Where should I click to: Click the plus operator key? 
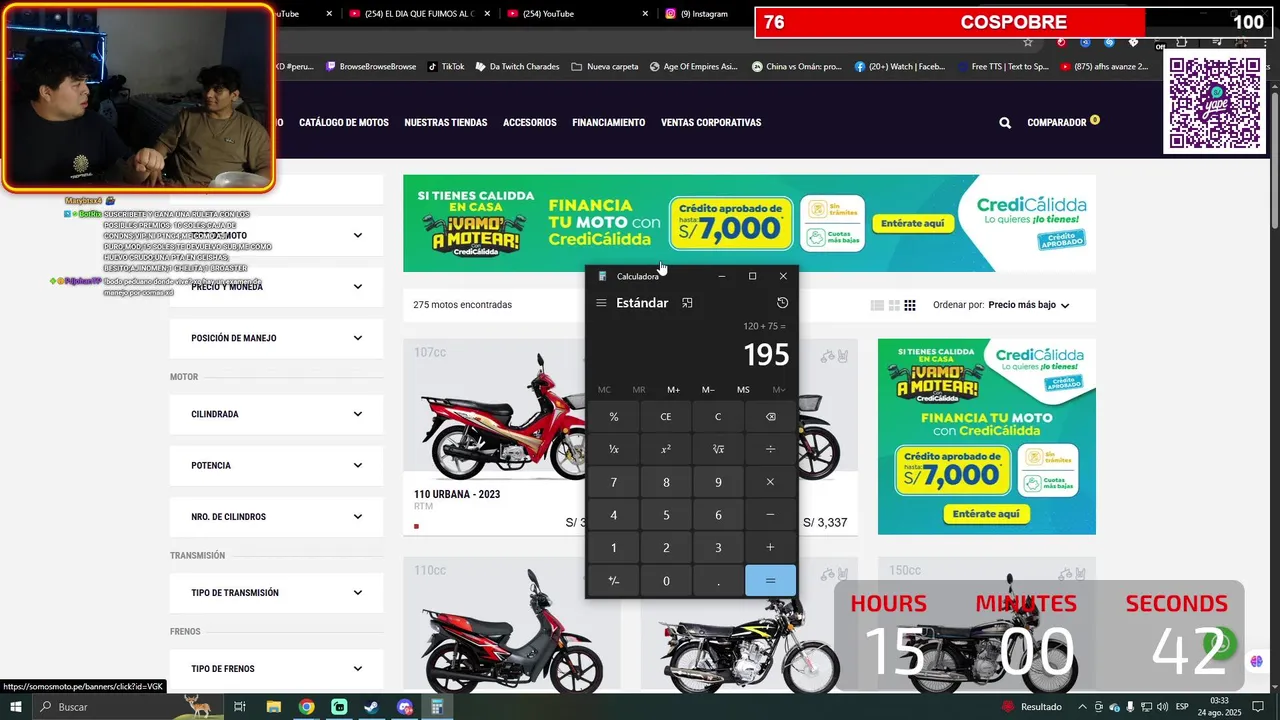coord(770,548)
